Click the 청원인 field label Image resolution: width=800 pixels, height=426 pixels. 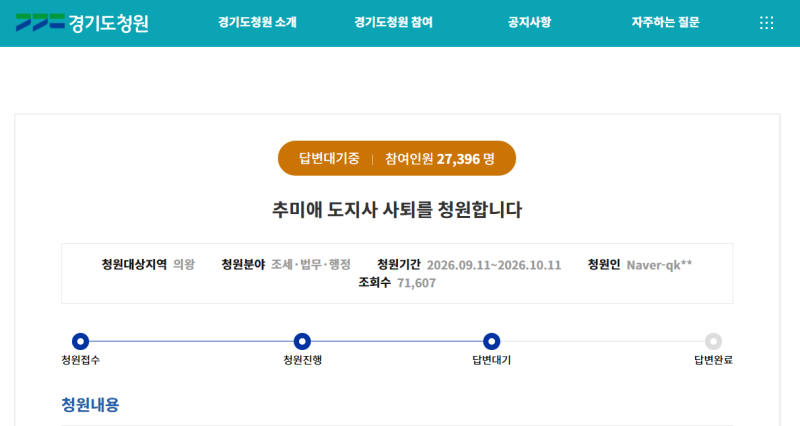point(604,264)
